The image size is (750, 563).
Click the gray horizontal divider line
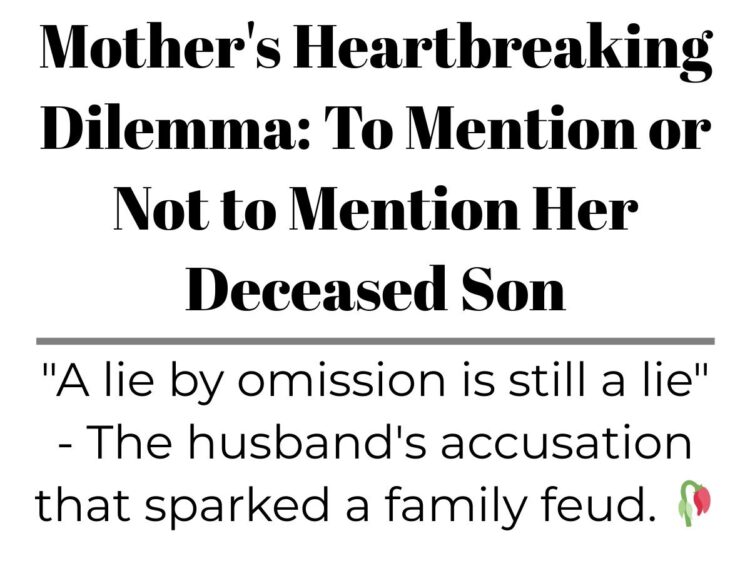375,341
